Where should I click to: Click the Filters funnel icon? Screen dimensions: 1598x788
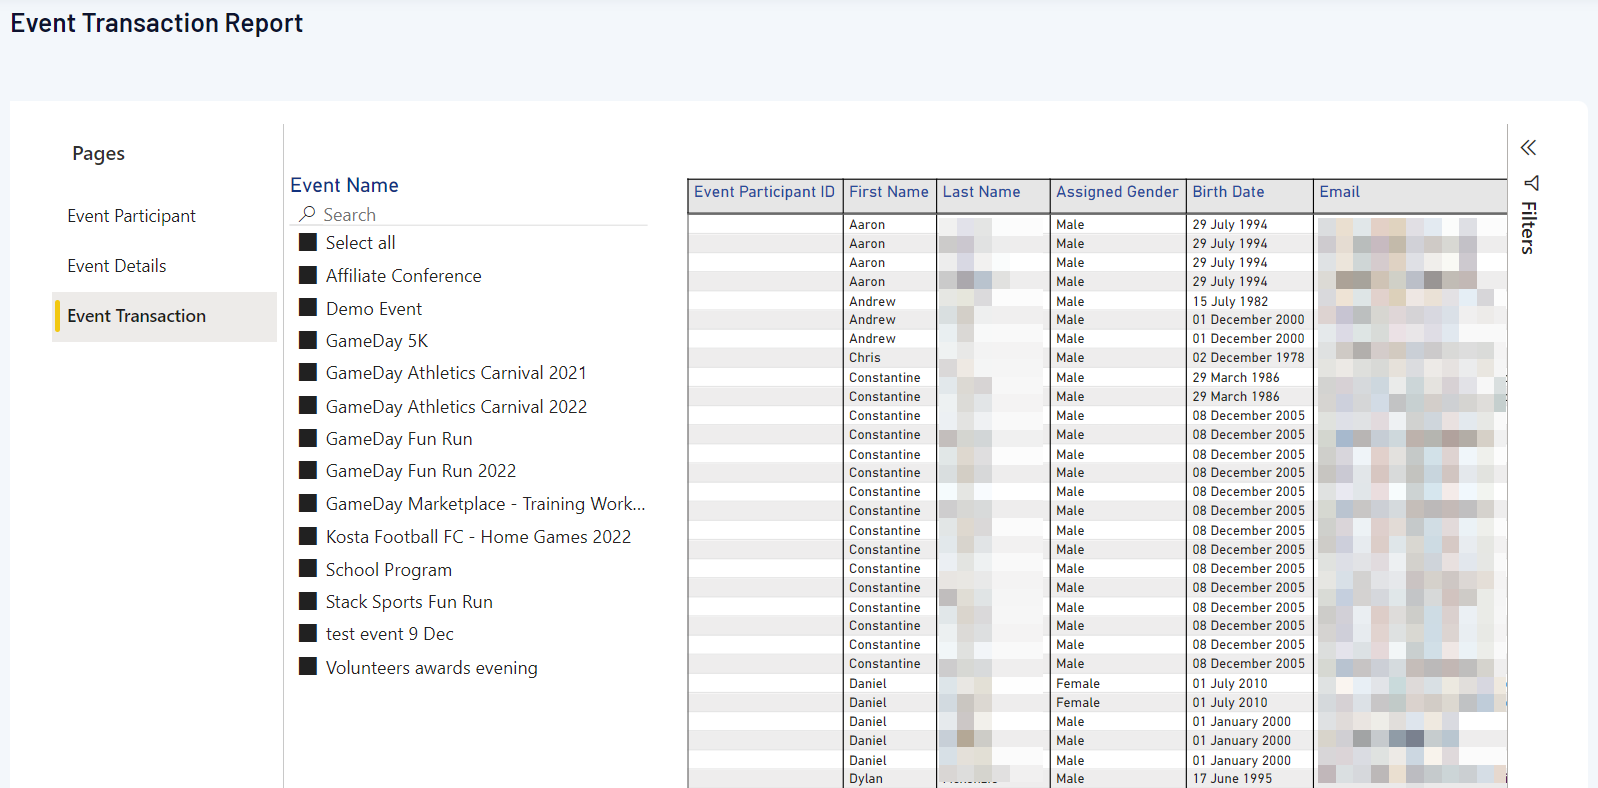tap(1531, 183)
